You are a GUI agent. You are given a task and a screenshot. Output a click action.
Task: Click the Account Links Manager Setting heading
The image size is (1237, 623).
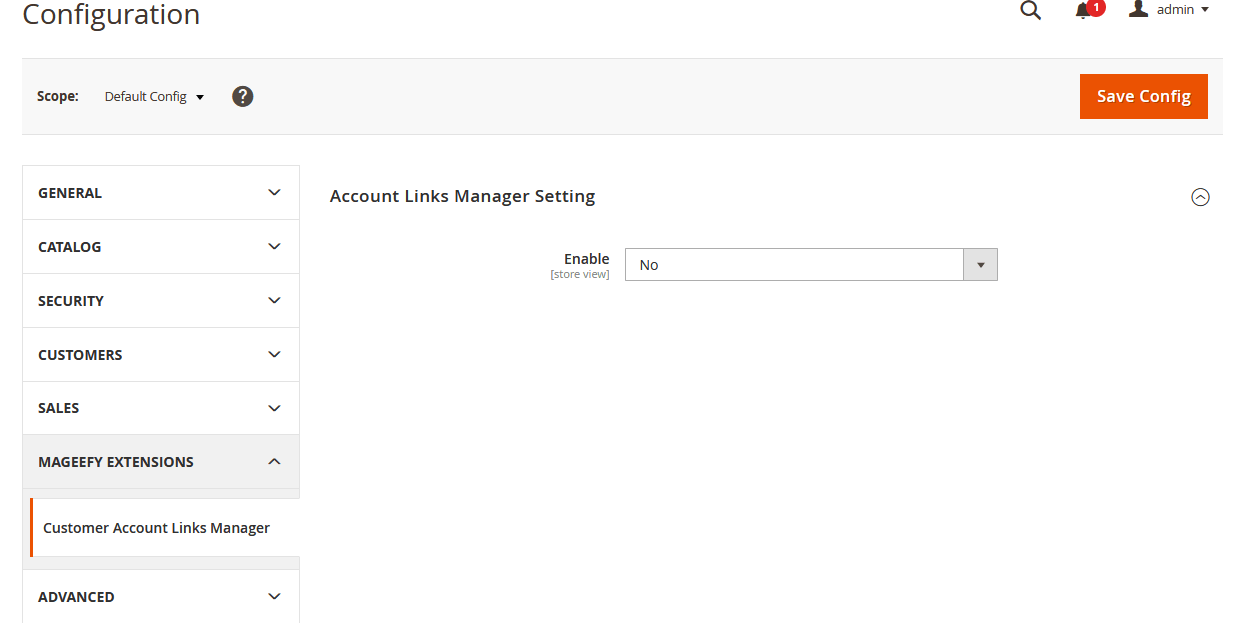(x=462, y=196)
